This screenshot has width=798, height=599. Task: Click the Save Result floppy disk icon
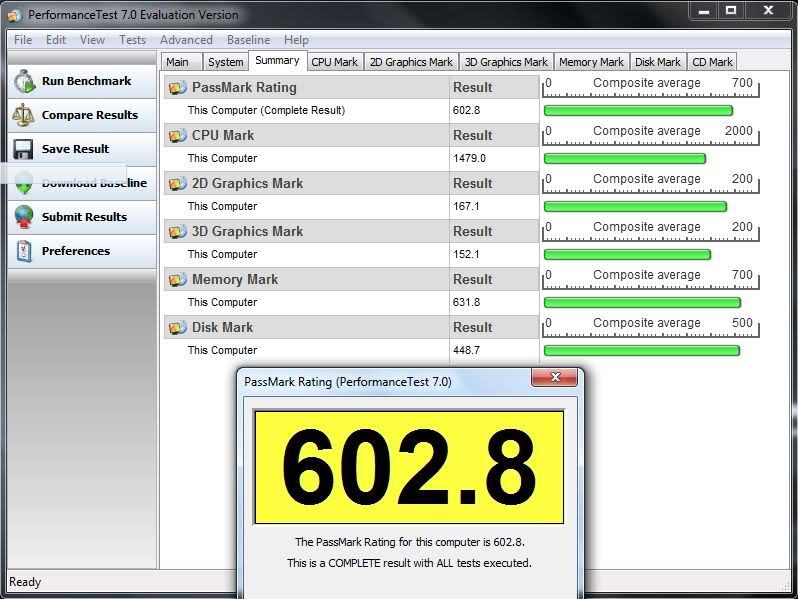(23, 150)
